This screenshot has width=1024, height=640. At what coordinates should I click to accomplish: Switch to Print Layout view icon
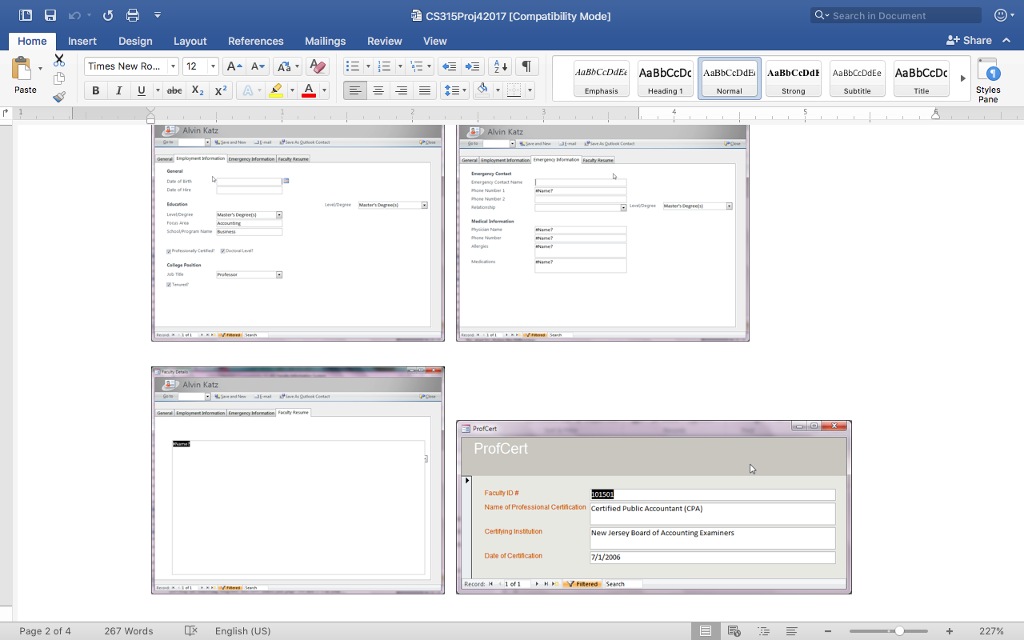coord(705,631)
